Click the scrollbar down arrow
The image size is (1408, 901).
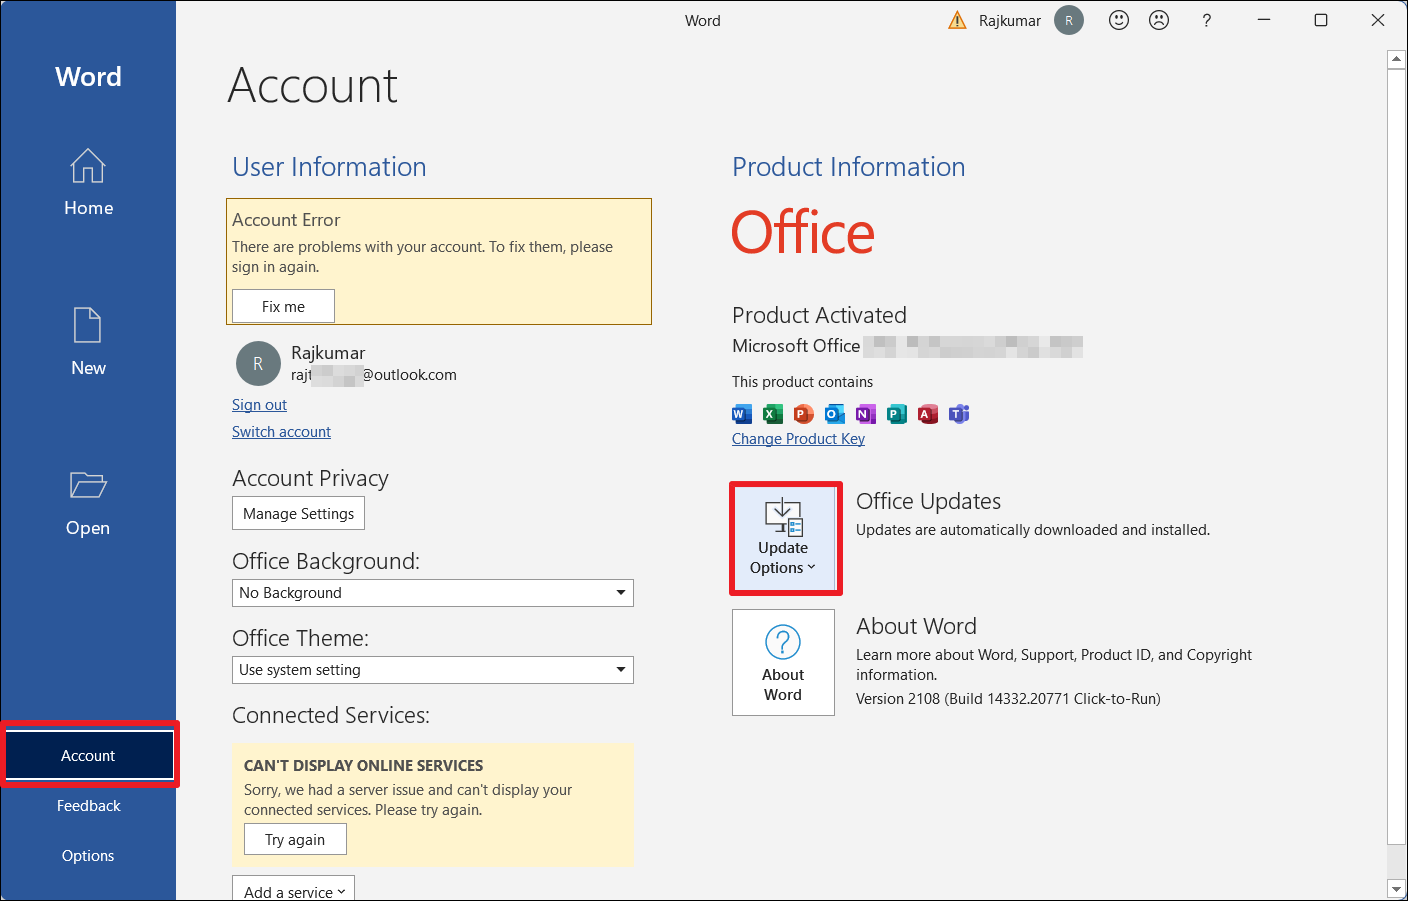click(x=1397, y=889)
